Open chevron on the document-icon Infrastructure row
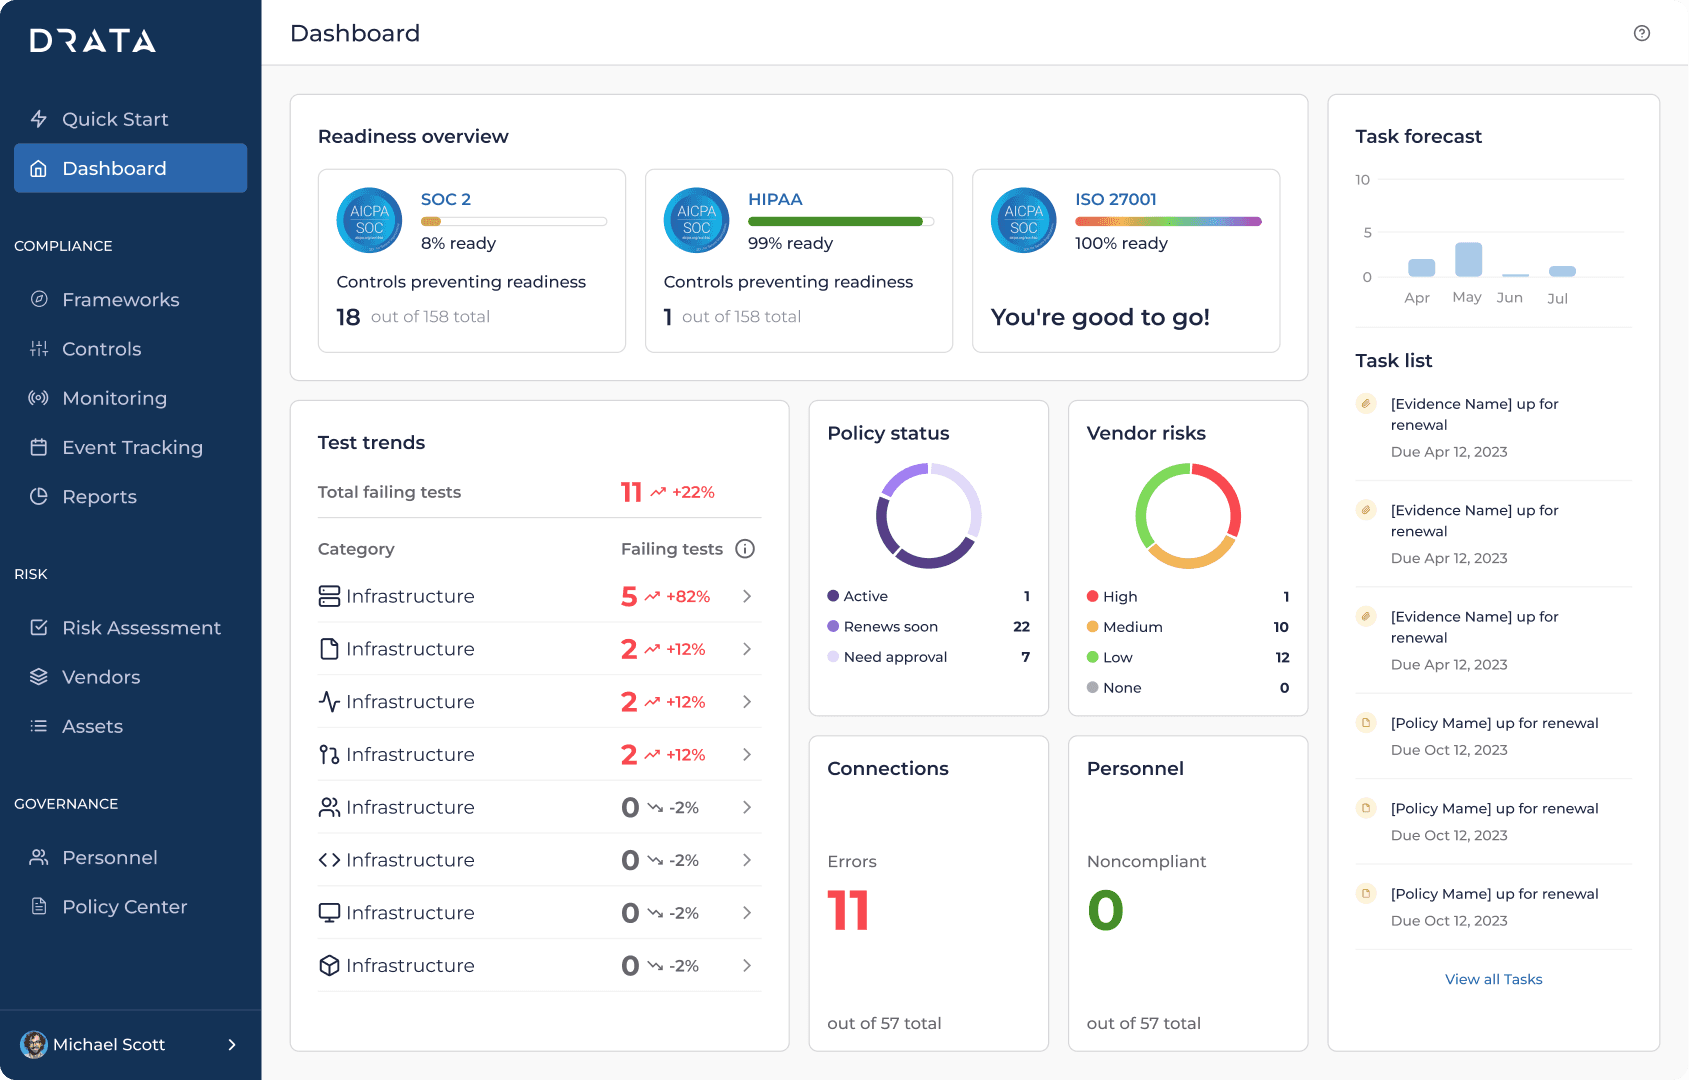Screen dimensions: 1689x1080 click(x=747, y=649)
